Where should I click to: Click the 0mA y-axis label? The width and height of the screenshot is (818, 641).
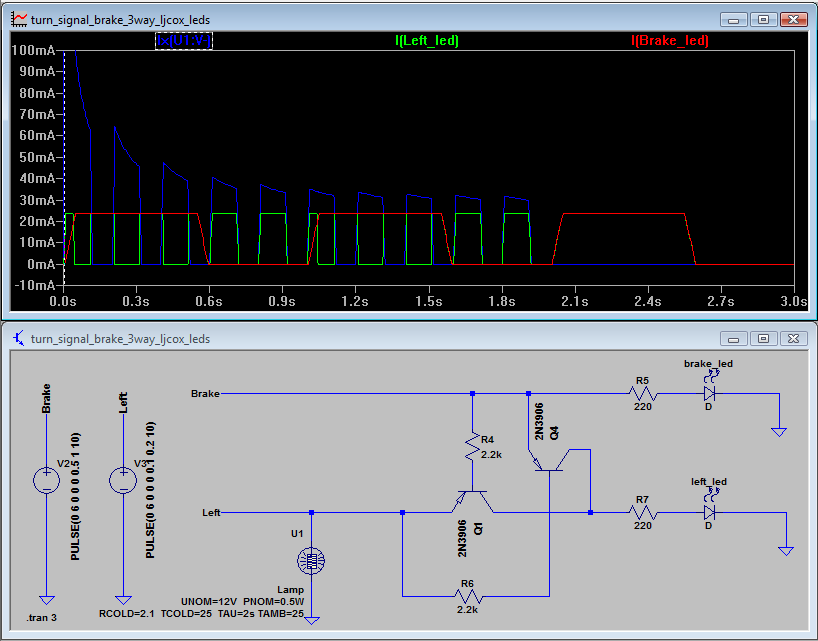point(40,264)
